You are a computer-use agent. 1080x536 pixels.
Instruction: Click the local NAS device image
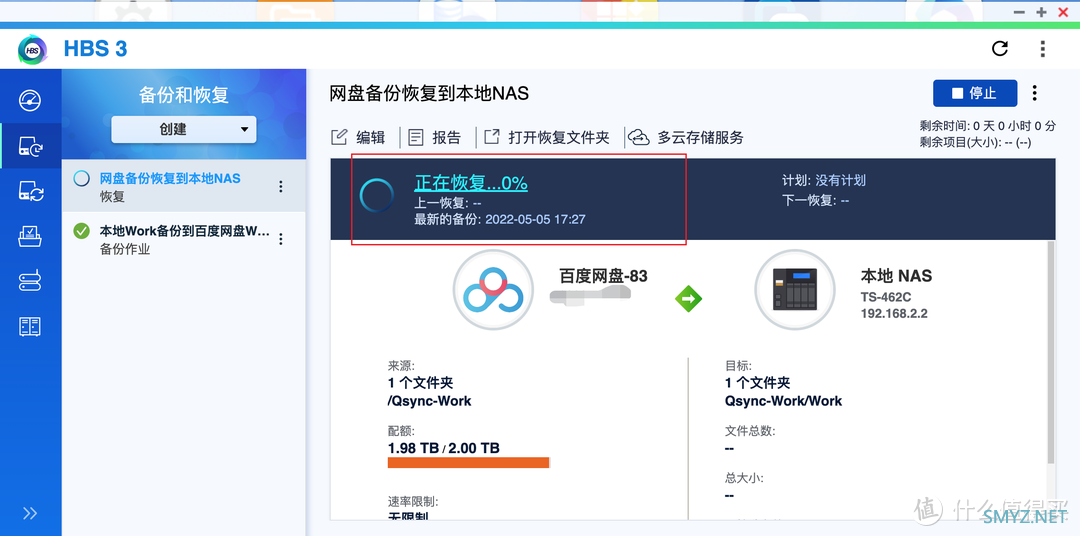(x=795, y=289)
